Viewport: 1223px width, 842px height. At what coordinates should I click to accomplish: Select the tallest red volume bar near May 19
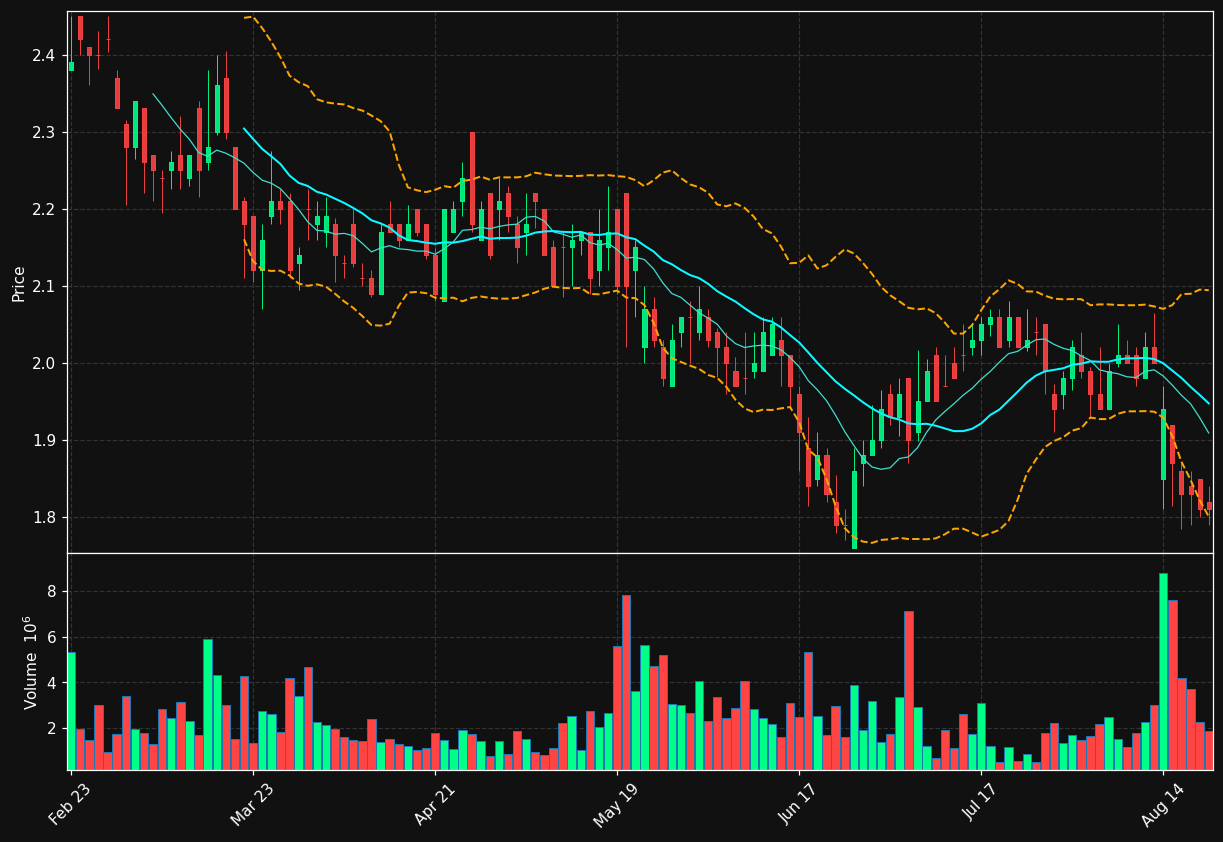click(x=626, y=682)
